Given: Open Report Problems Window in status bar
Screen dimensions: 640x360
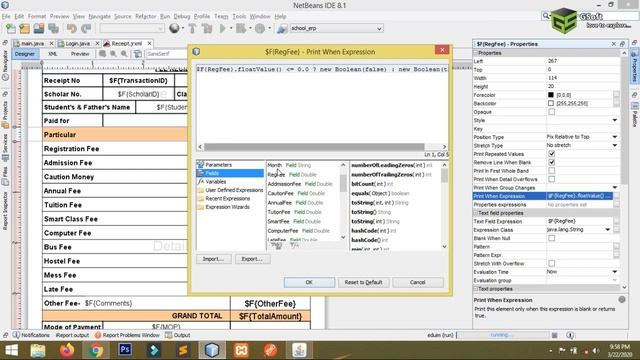Looking at the screenshot, I should [127, 335].
